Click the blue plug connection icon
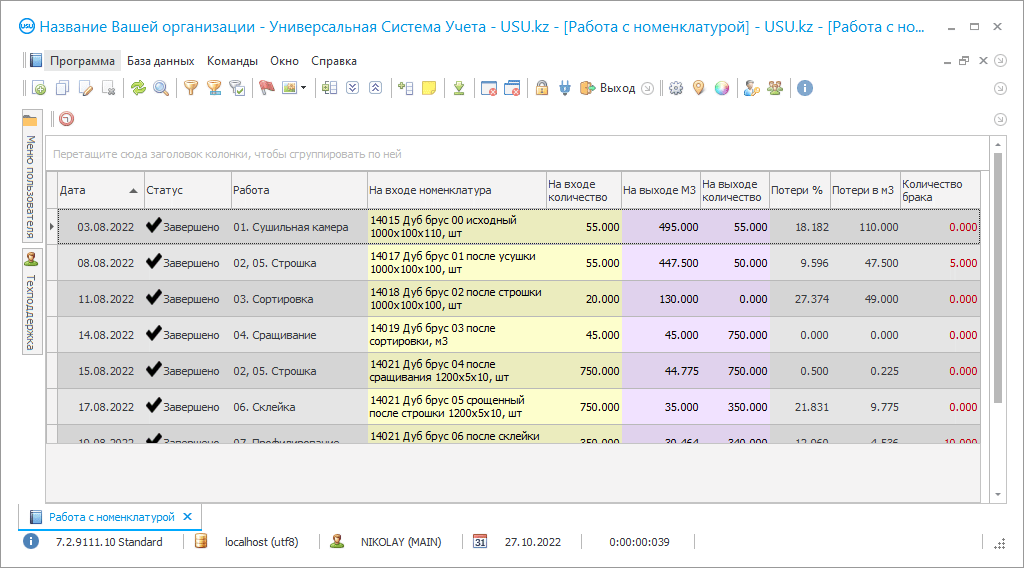Image resolution: width=1024 pixels, height=568 pixels. coord(565,88)
